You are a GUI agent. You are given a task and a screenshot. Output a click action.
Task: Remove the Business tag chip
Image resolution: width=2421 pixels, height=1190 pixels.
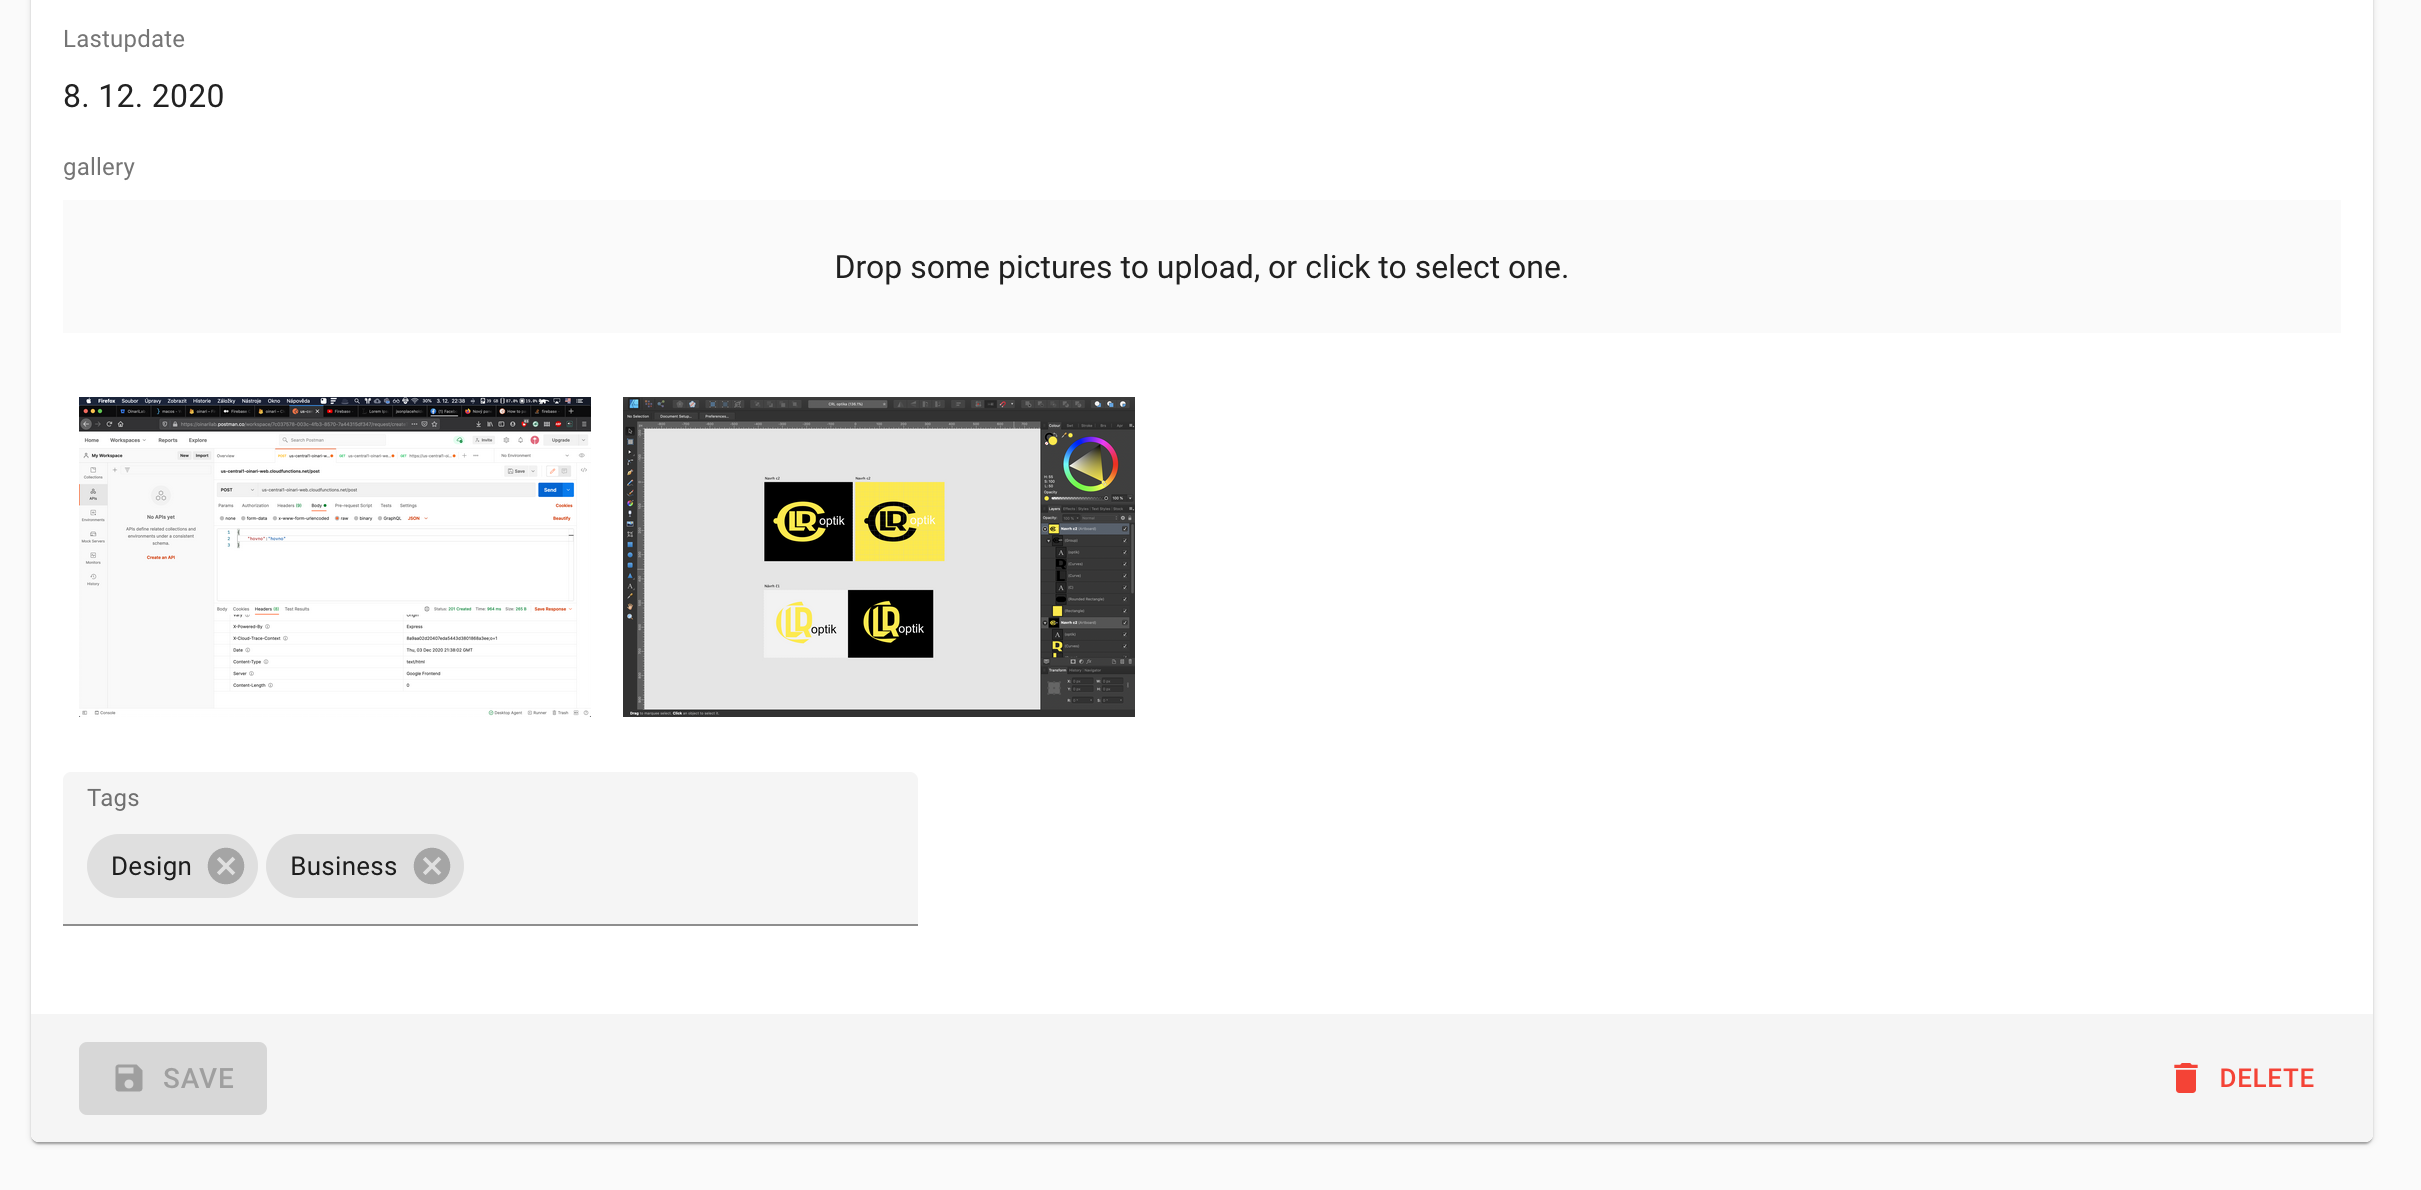[432, 866]
